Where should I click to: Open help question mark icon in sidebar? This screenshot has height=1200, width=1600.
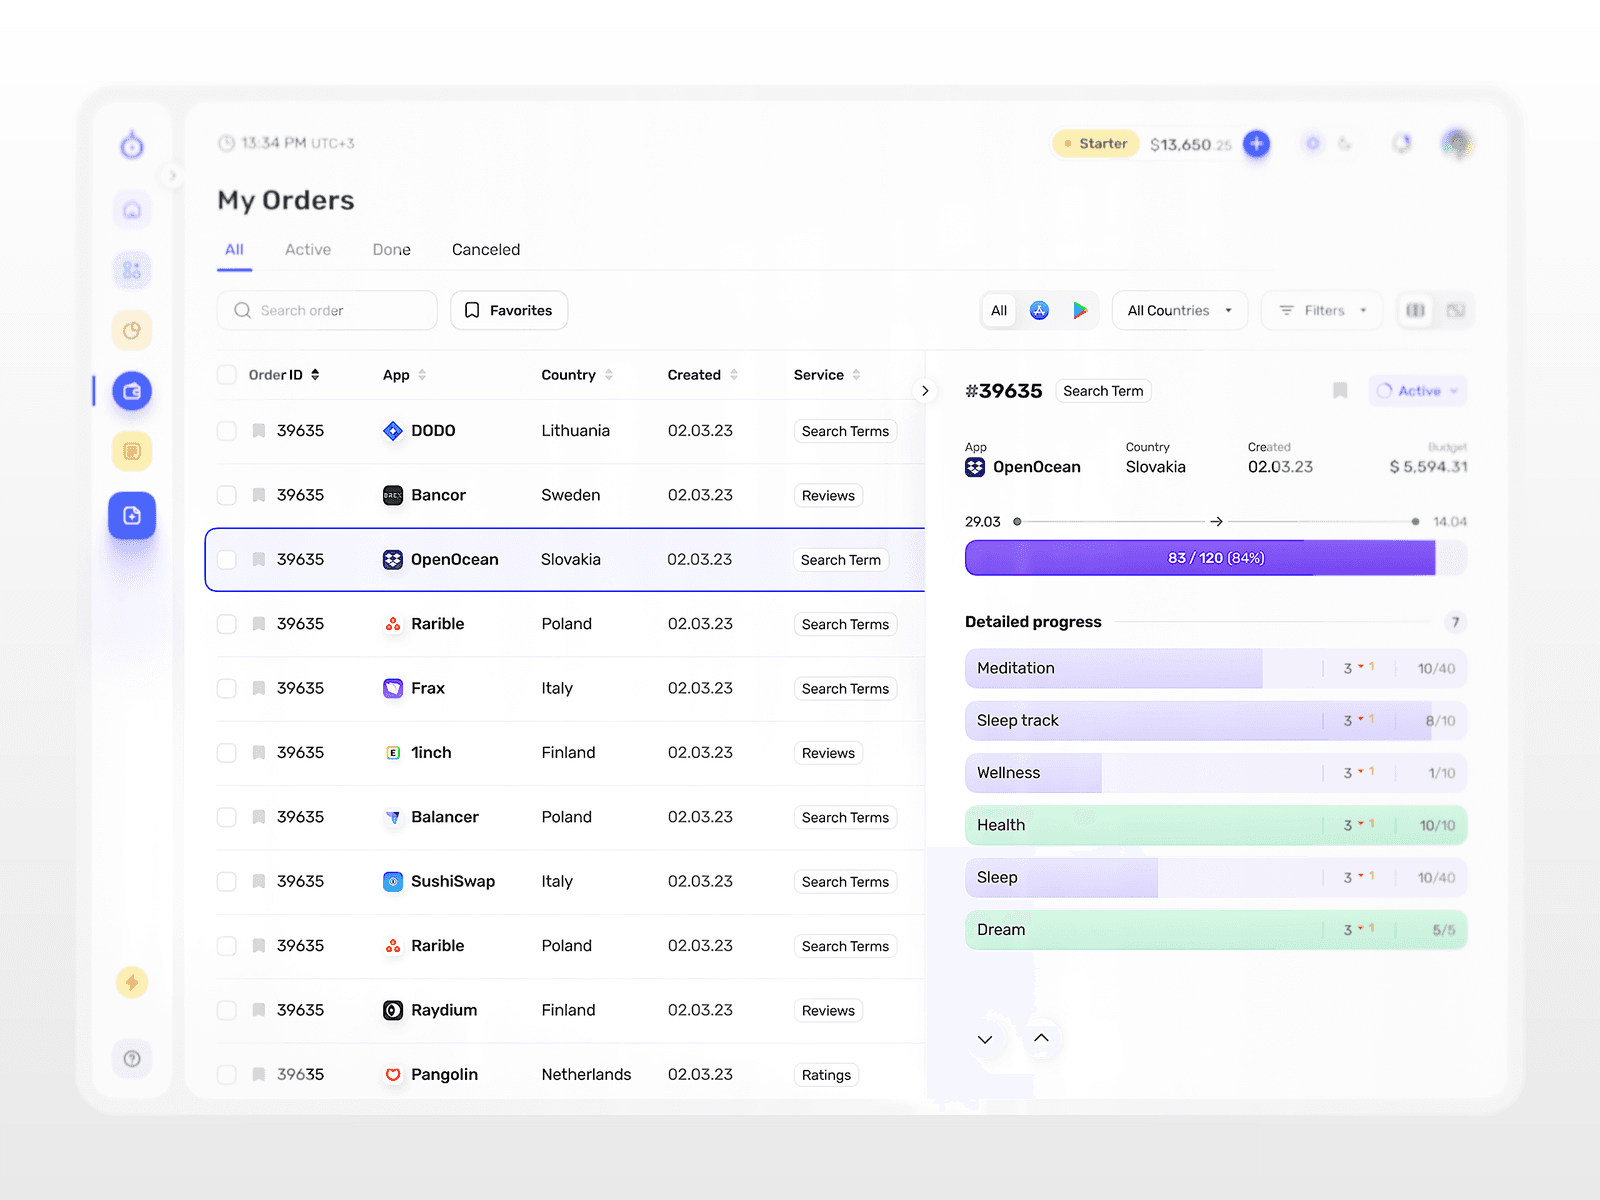click(x=132, y=1059)
